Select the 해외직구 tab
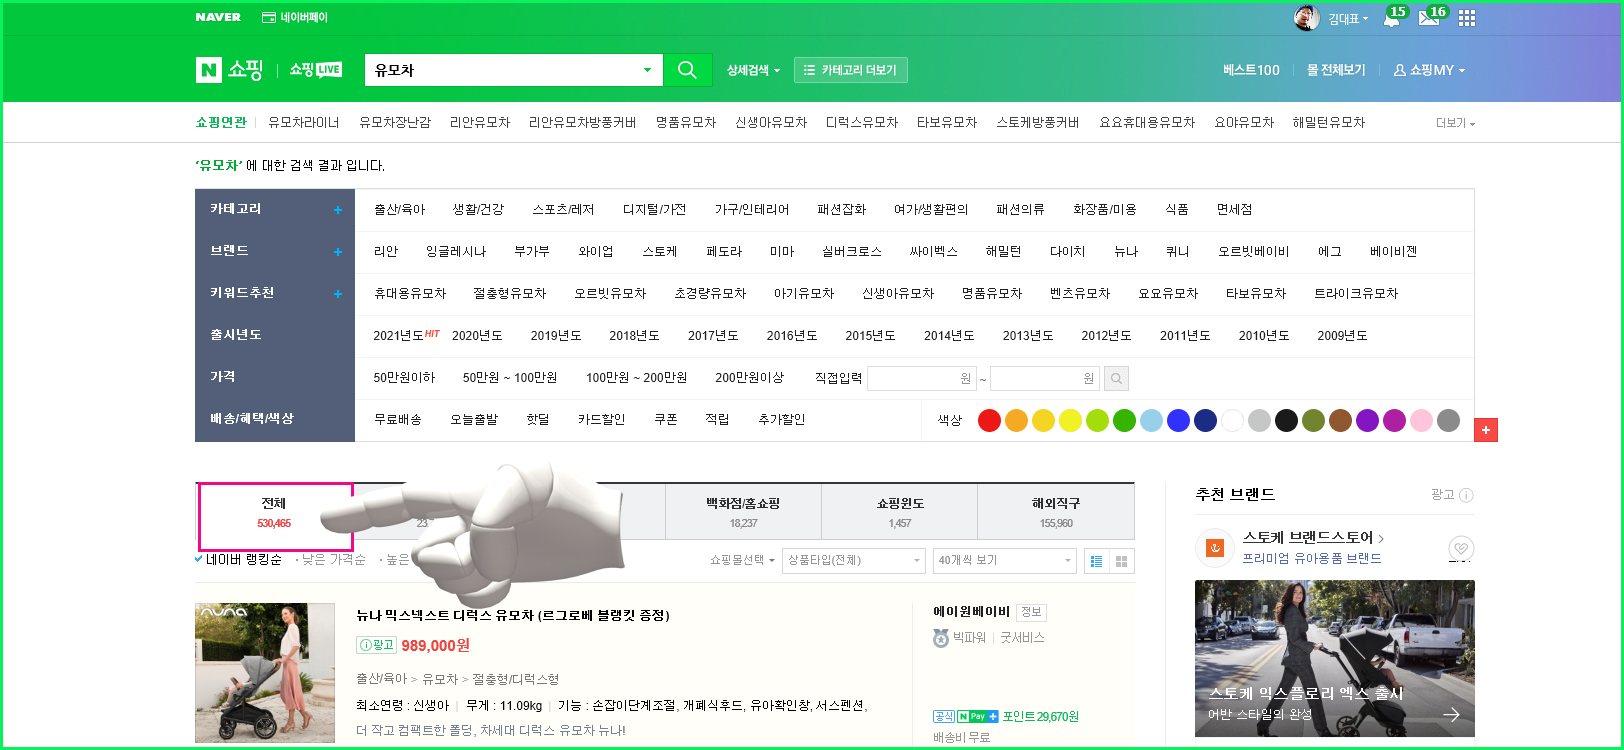 1056,512
